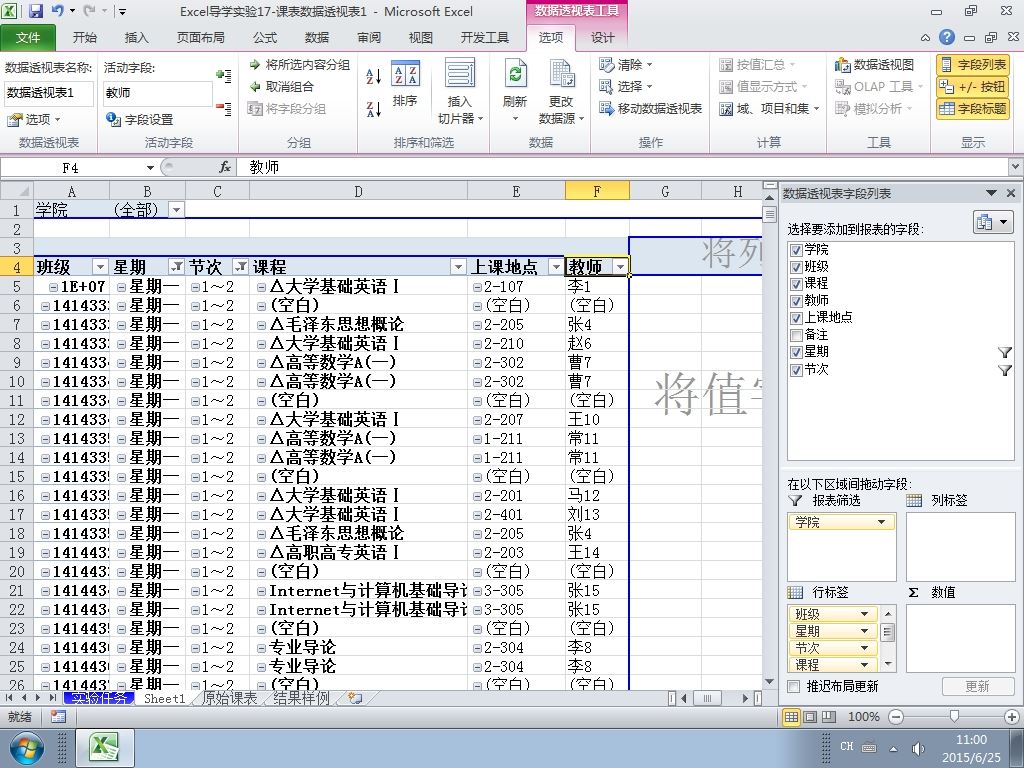Open 课程 column filter dropdown
Image resolution: width=1024 pixels, height=768 pixels.
458,266
